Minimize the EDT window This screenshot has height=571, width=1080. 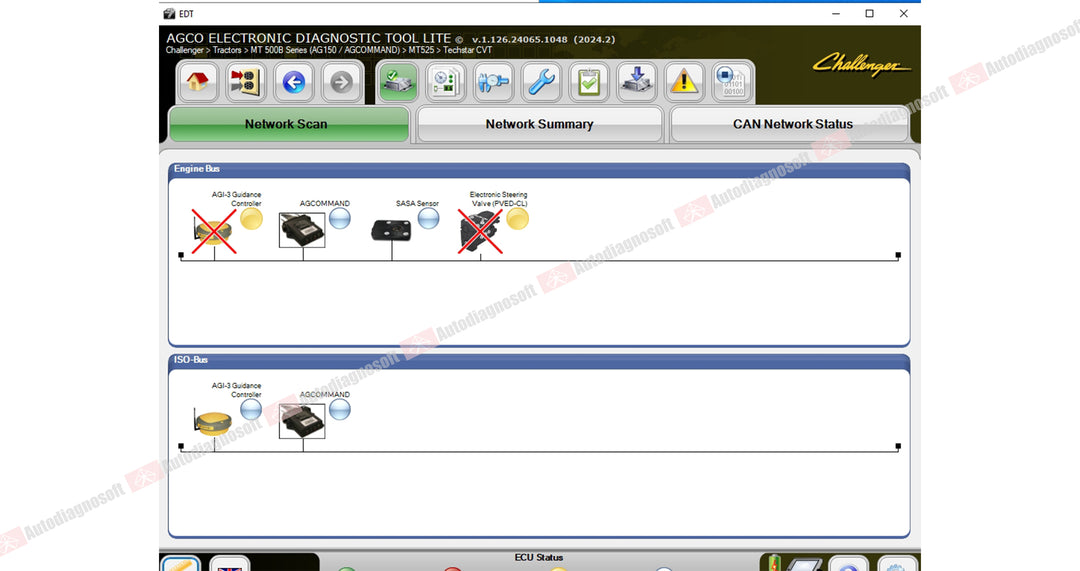835,14
